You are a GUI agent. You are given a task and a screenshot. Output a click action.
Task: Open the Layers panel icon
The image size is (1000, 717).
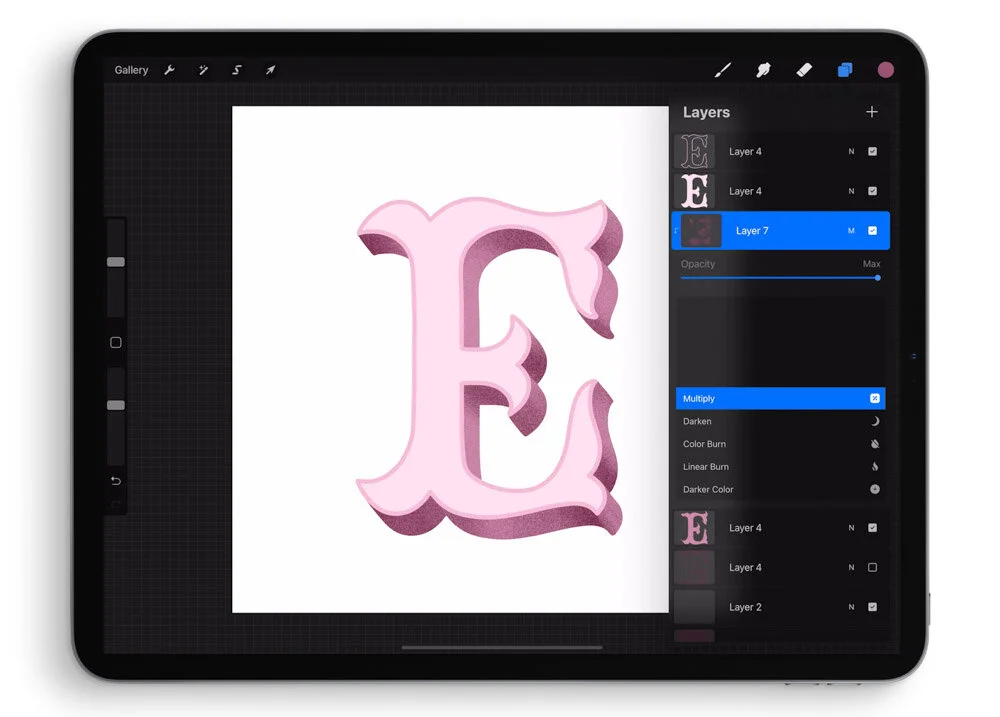[x=845, y=70]
